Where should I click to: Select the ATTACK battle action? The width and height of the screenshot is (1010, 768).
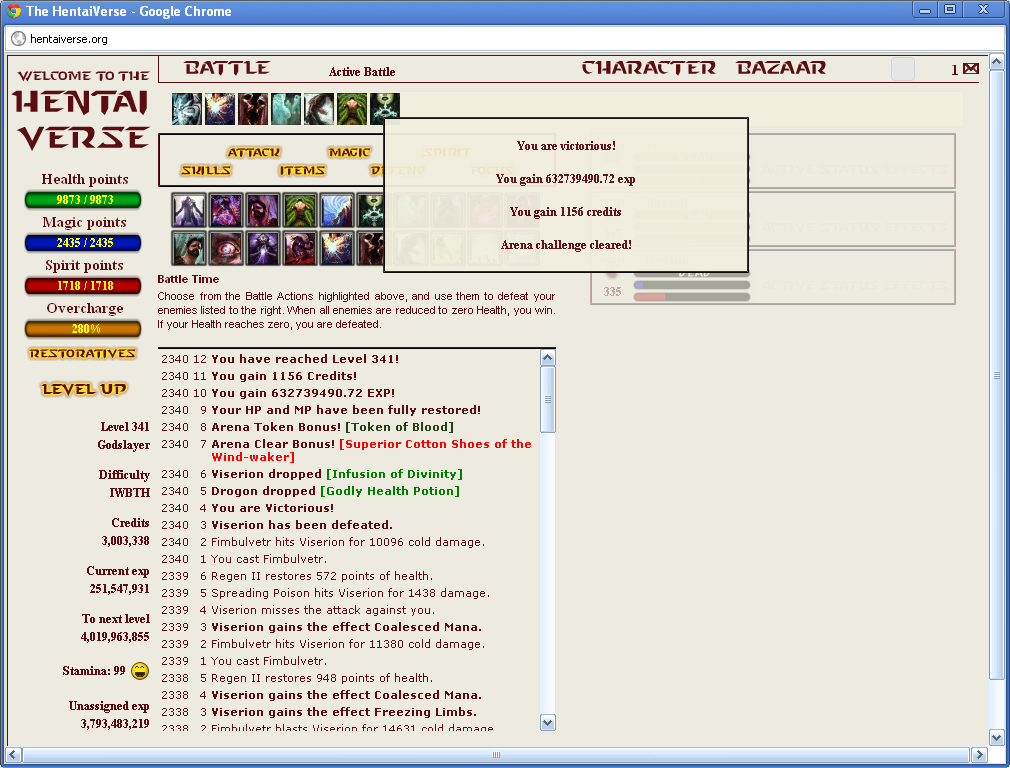pyautogui.click(x=254, y=152)
